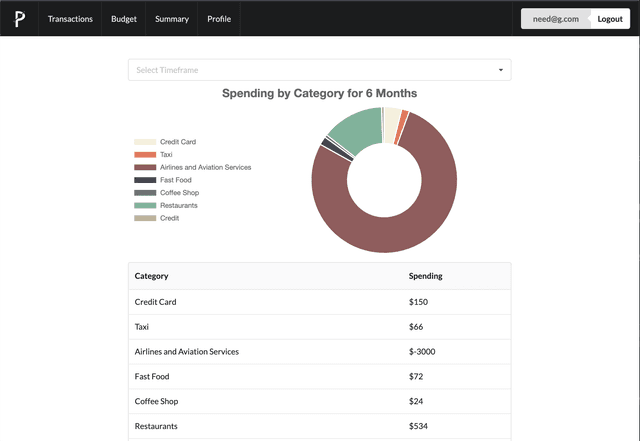
Task: Toggle Coffee Shop legend swatch
Action: point(145,192)
